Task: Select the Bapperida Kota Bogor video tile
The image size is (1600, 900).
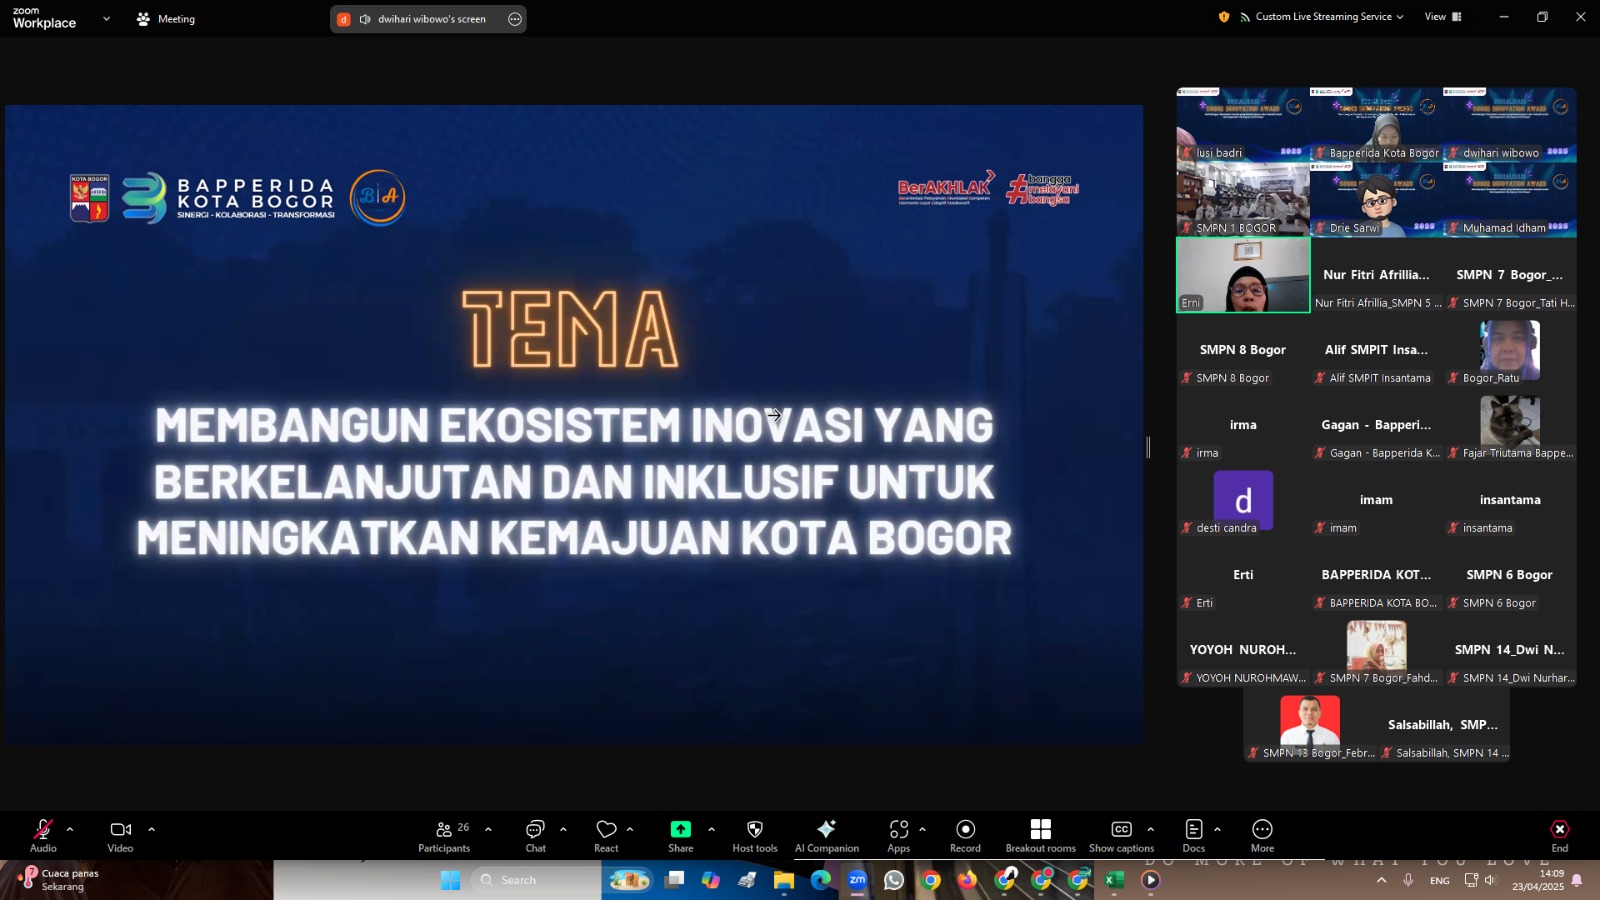Action: (x=1377, y=125)
